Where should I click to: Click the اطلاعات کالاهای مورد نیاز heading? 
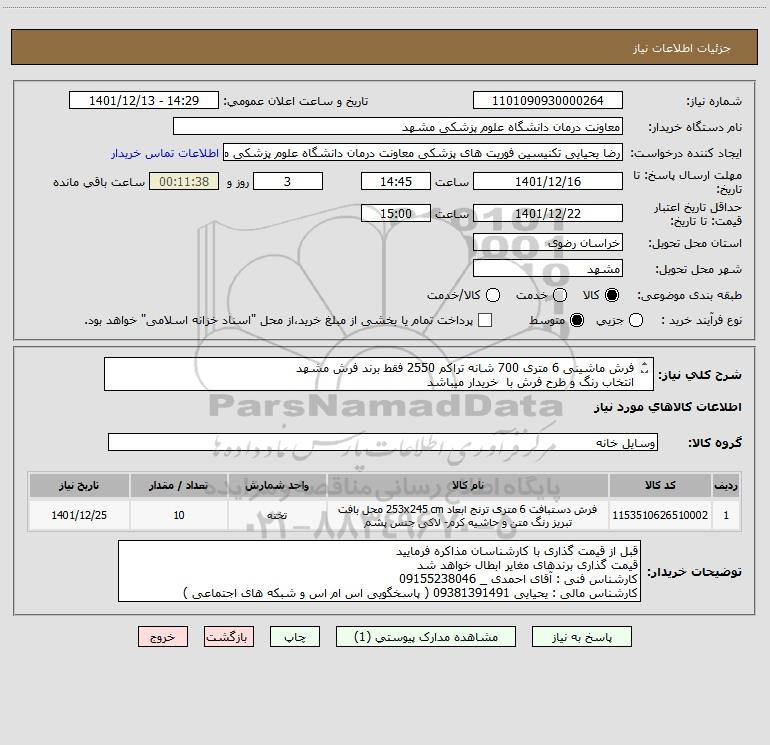(668, 407)
